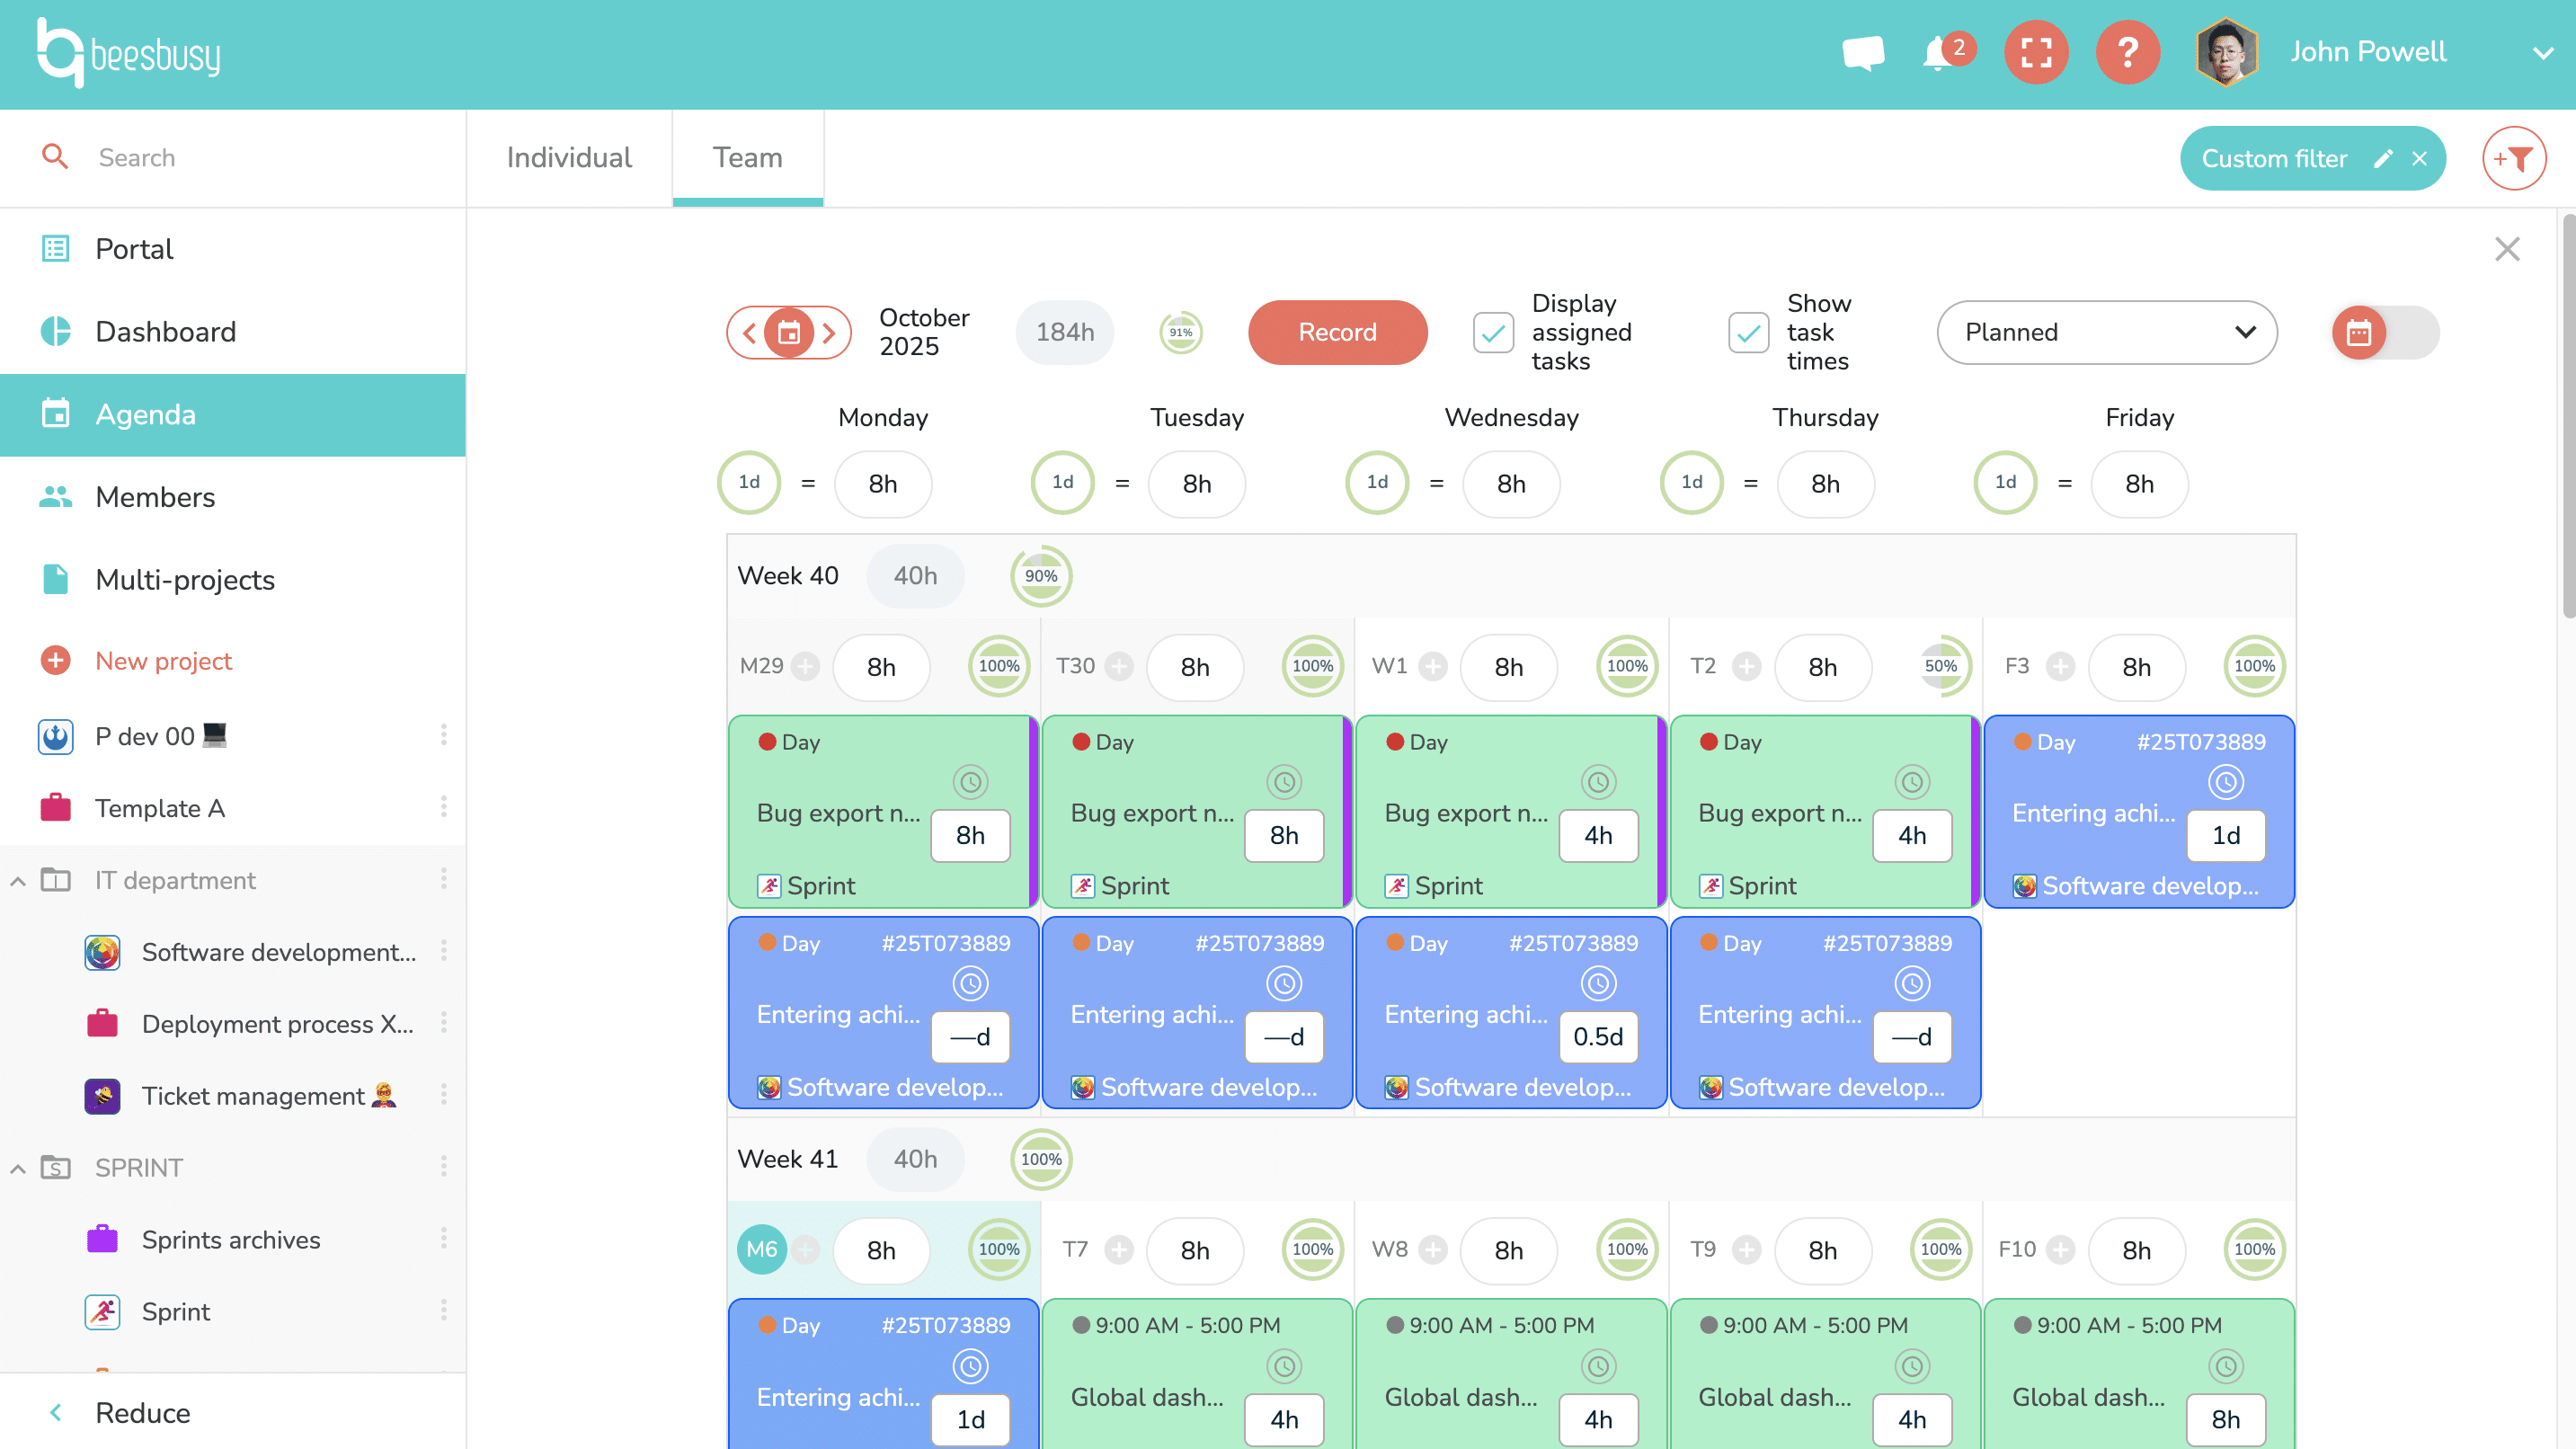Screen dimensions: 2576x1449
Task: Collapse the IT department folder
Action: (18, 881)
